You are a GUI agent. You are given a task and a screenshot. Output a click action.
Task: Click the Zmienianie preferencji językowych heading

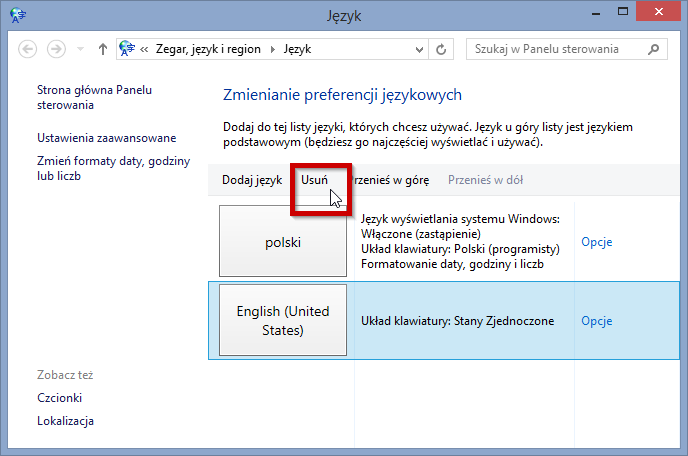(x=342, y=95)
